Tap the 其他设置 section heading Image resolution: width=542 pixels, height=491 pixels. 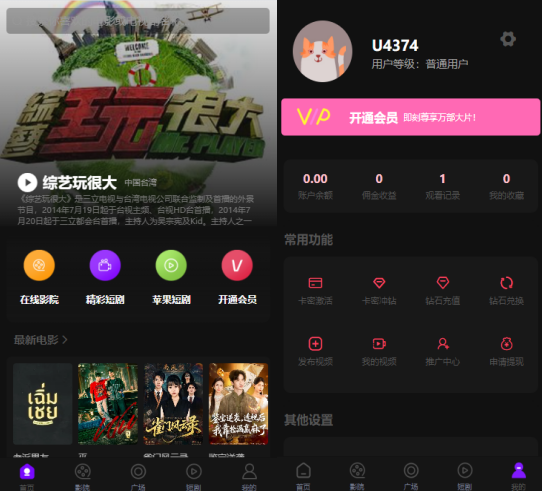click(308, 420)
